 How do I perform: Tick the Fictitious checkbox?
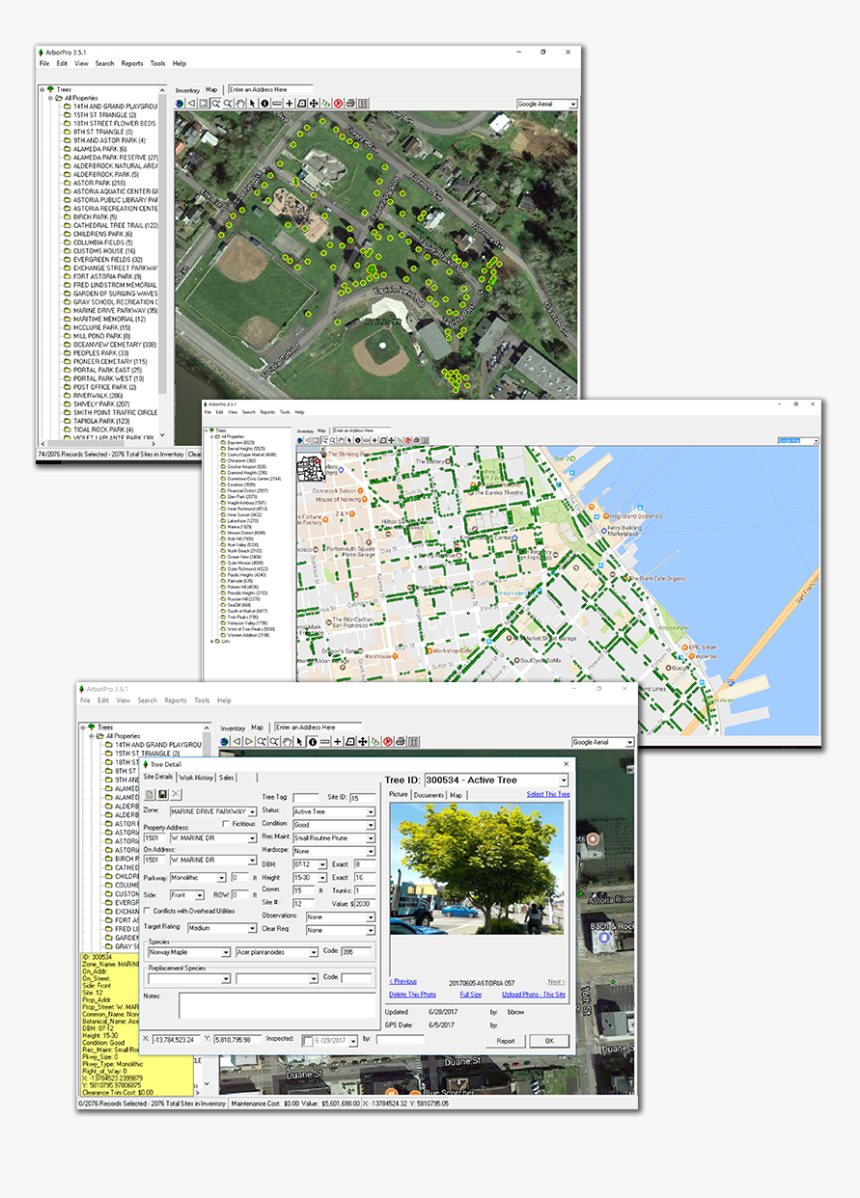(x=226, y=824)
